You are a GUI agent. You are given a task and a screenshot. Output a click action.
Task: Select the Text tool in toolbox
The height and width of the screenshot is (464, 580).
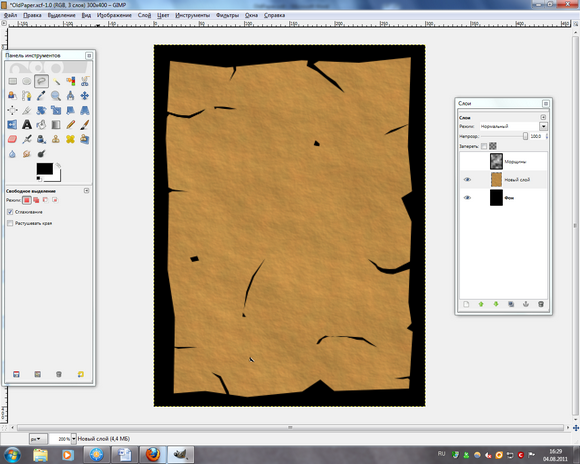[27, 125]
